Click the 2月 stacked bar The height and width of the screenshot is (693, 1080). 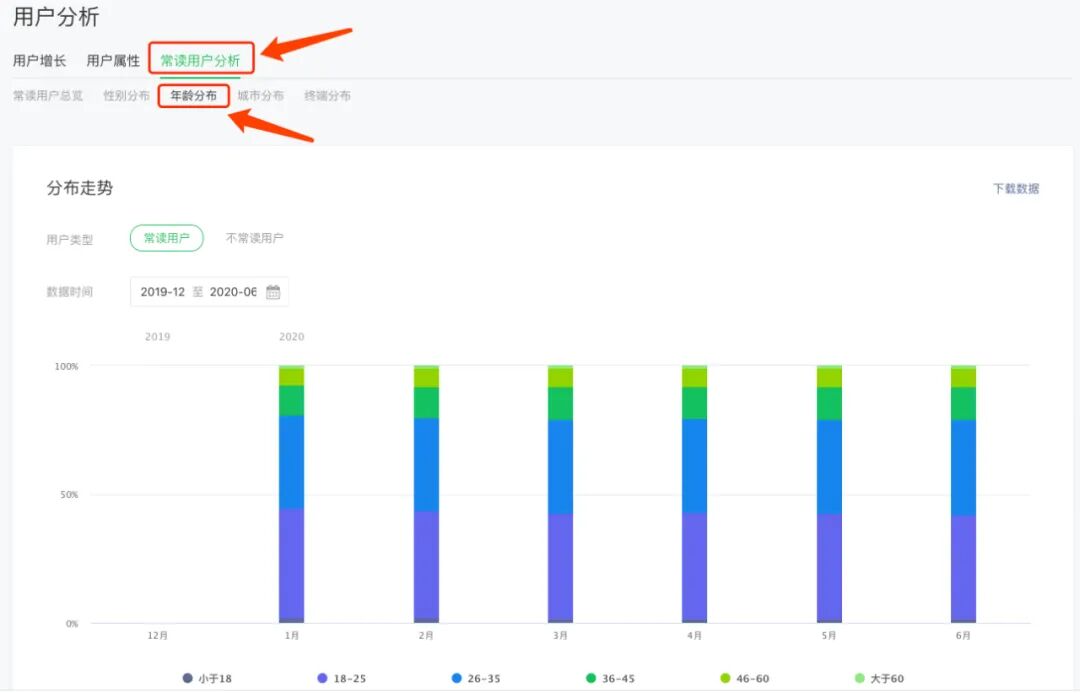(426, 494)
